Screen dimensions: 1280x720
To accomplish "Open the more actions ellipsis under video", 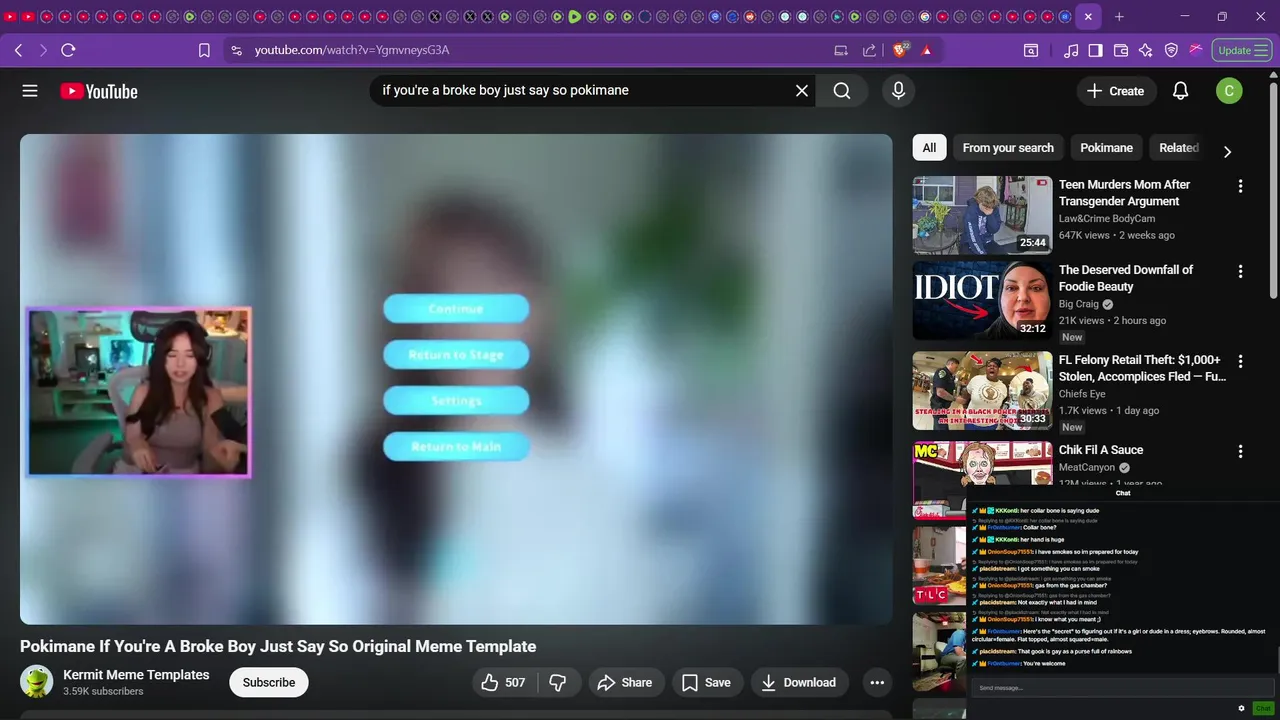I will [877, 683].
